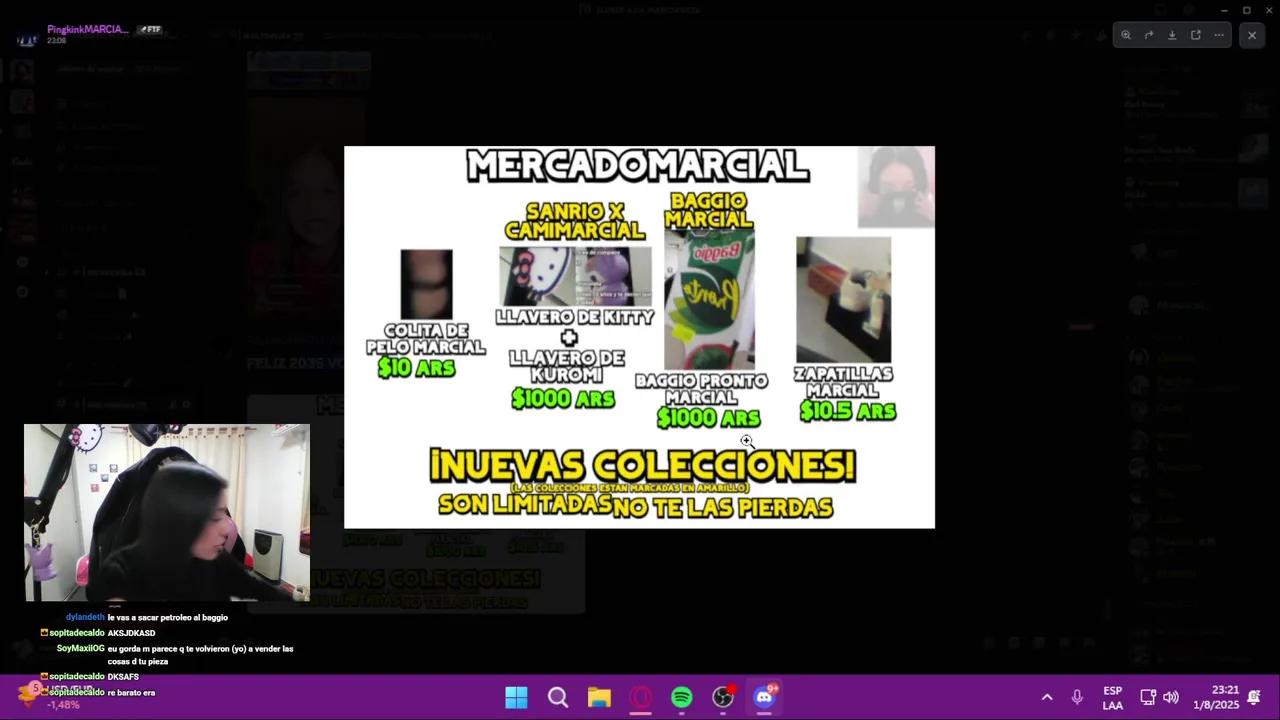Screen dimensions: 1280x720
Task: Open the three-dot more options menu
Action: pyautogui.click(x=1219, y=35)
